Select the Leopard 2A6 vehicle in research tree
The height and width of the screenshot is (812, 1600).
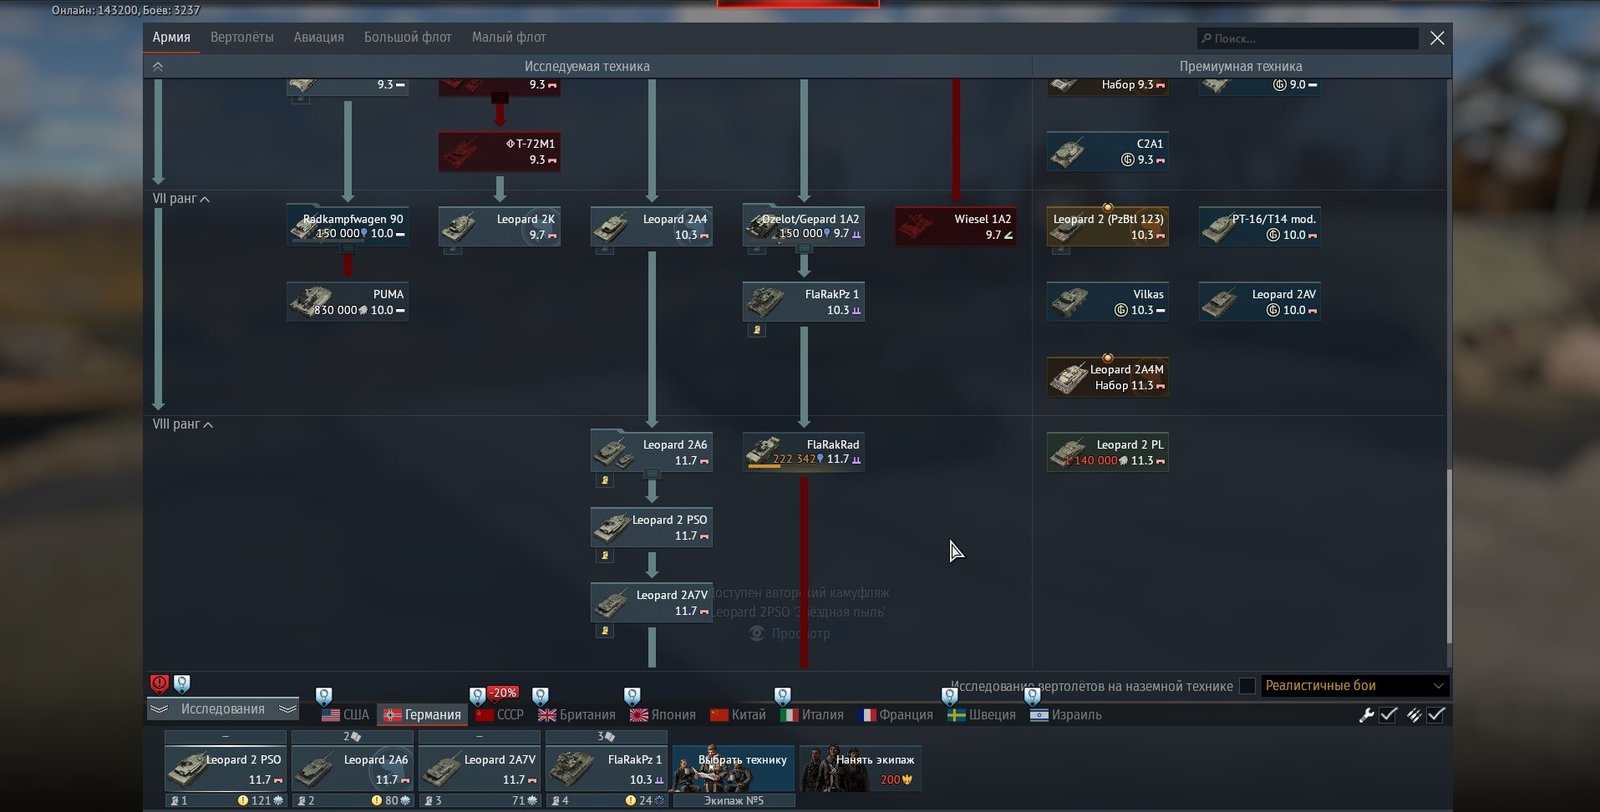651,452
